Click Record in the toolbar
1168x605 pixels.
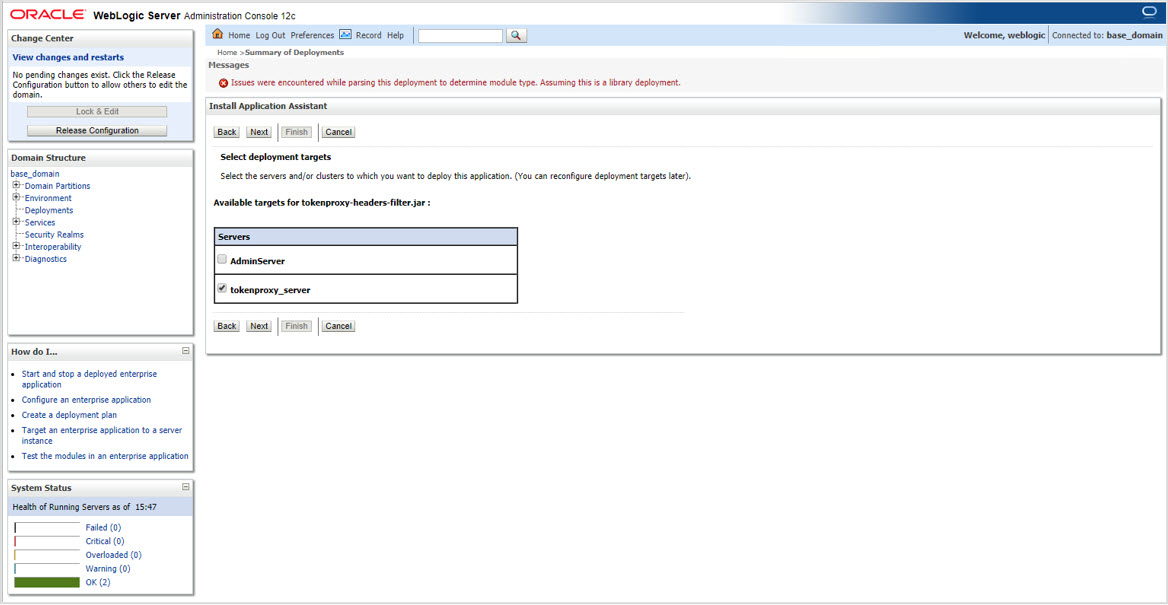(x=369, y=35)
